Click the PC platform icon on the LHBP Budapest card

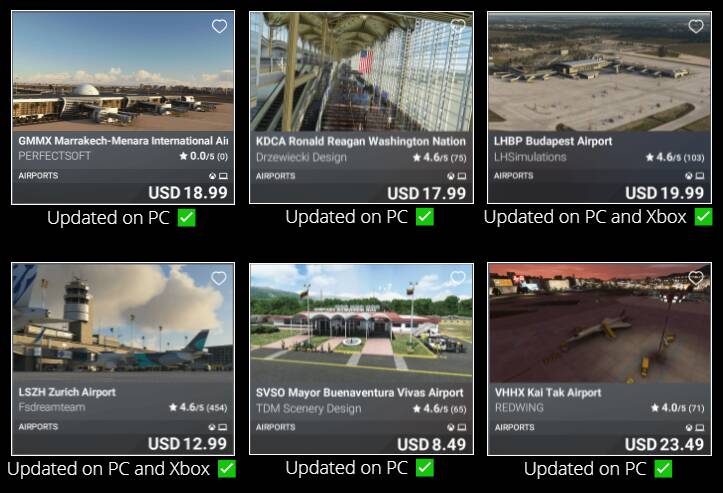point(700,176)
